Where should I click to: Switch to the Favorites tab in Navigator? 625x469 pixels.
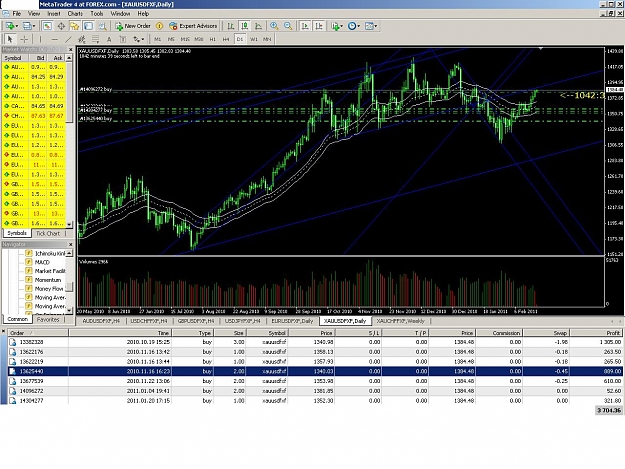(48, 320)
